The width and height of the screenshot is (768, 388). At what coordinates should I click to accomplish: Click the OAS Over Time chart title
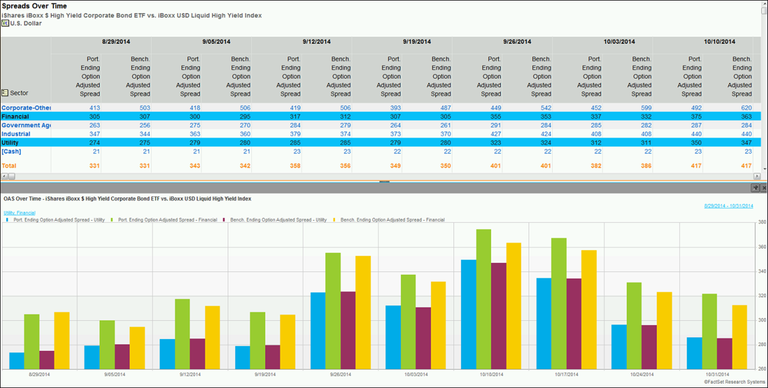(x=127, y=199)
